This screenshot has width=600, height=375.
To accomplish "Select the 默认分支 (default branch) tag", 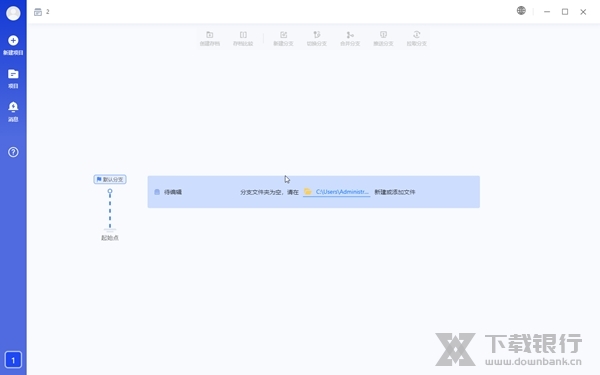I will (110, 179).
